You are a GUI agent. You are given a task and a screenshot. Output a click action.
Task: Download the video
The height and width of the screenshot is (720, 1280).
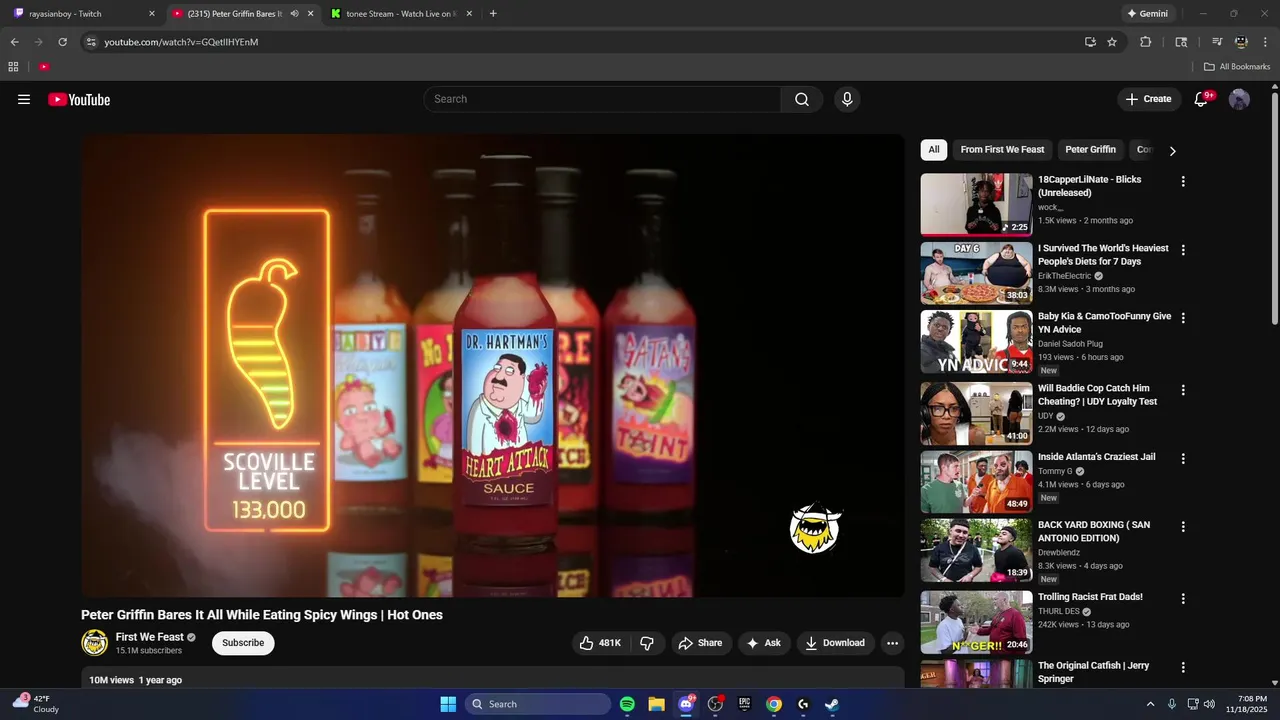click(836, 643)
